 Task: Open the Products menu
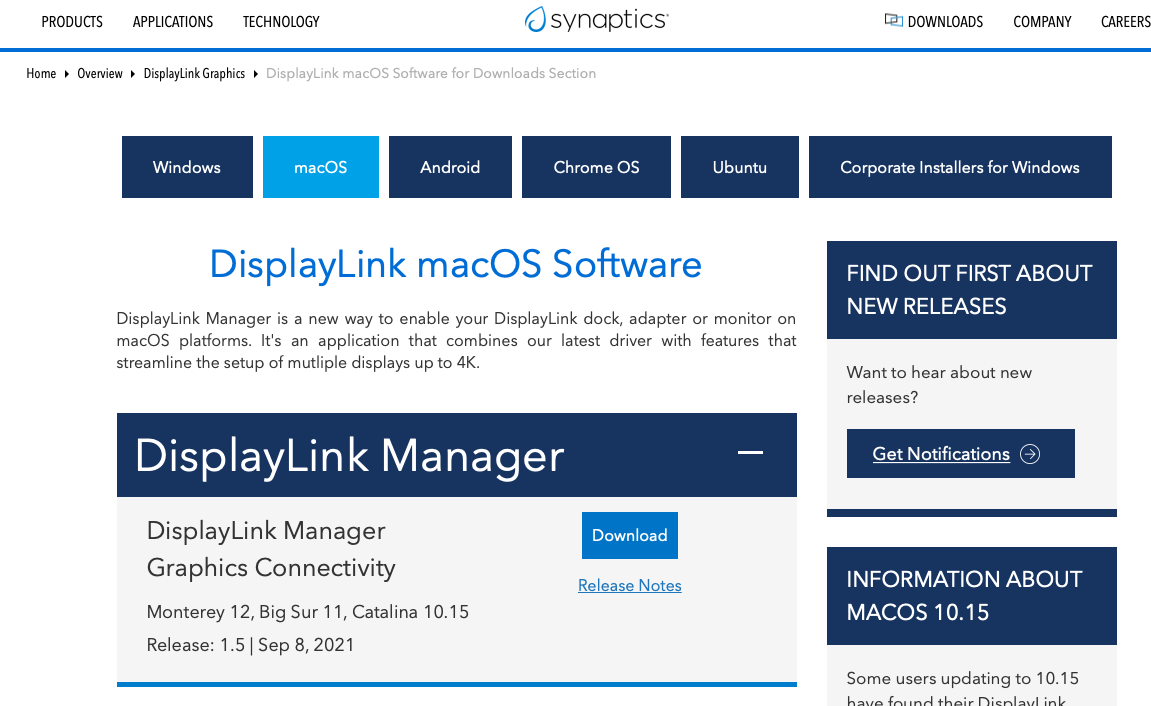72,21
